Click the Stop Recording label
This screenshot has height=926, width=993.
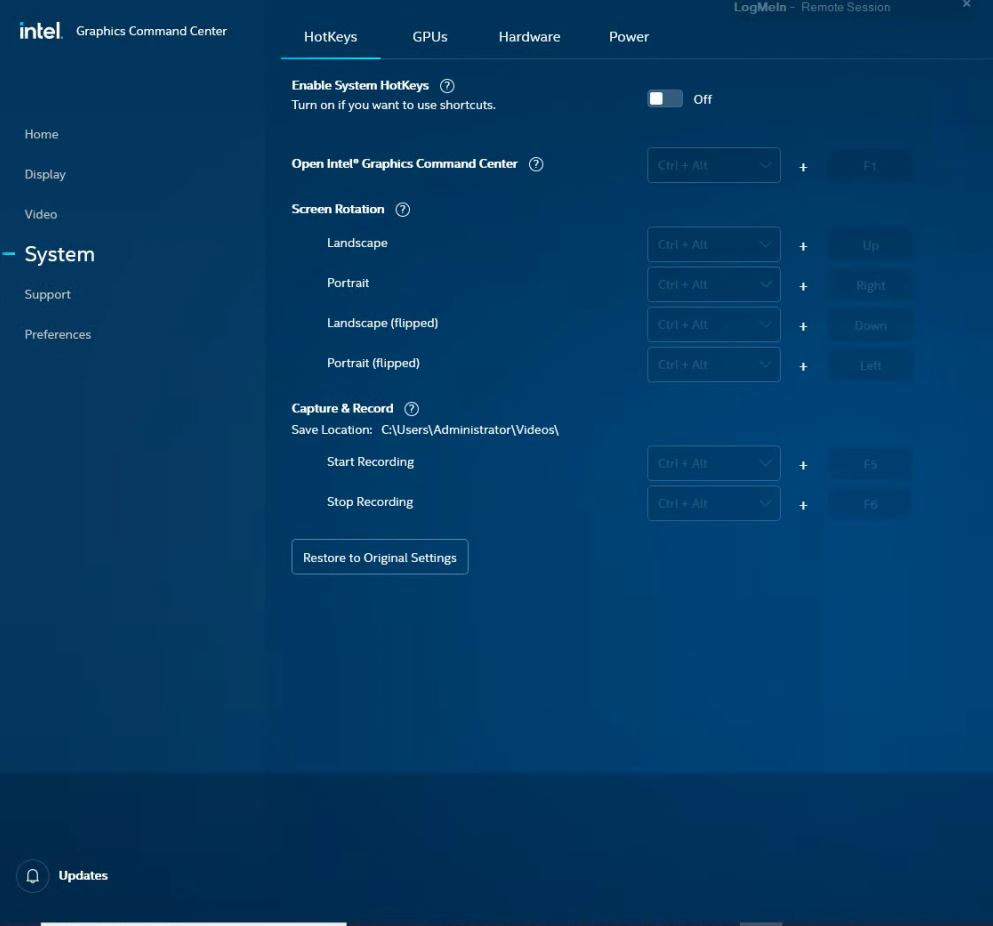370,502
